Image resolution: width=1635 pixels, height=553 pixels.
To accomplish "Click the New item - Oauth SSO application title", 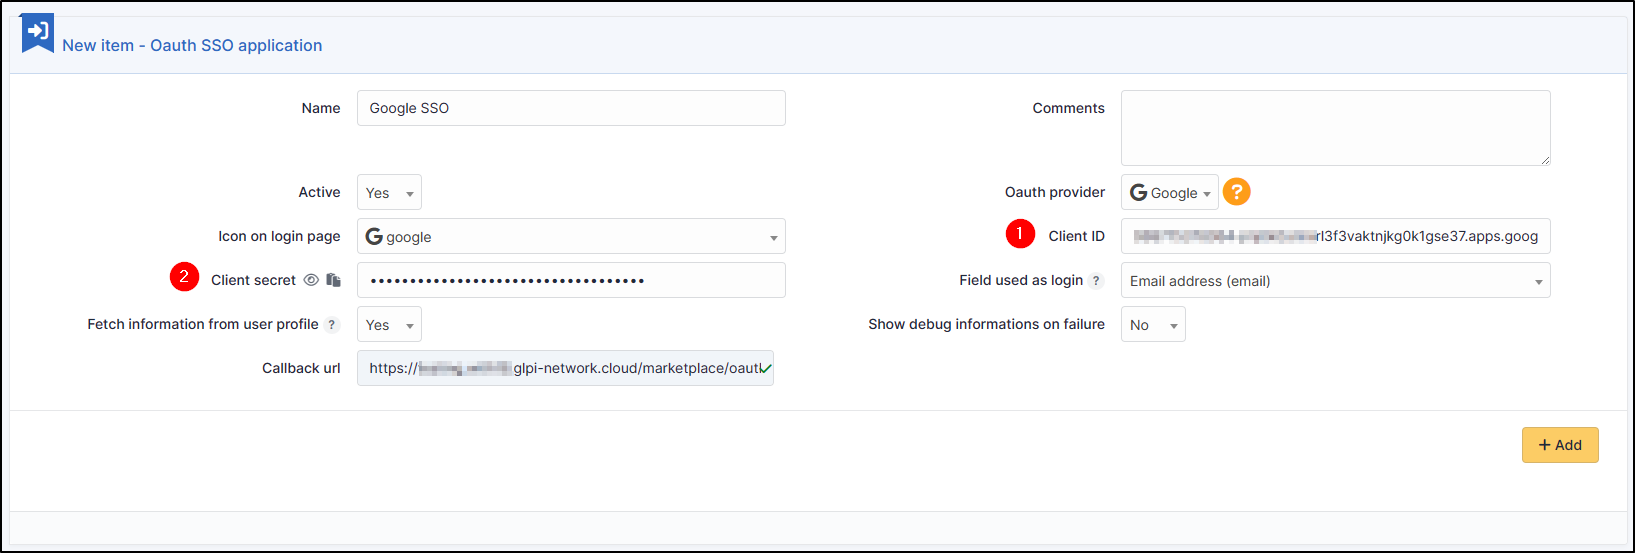I will 192,45.
